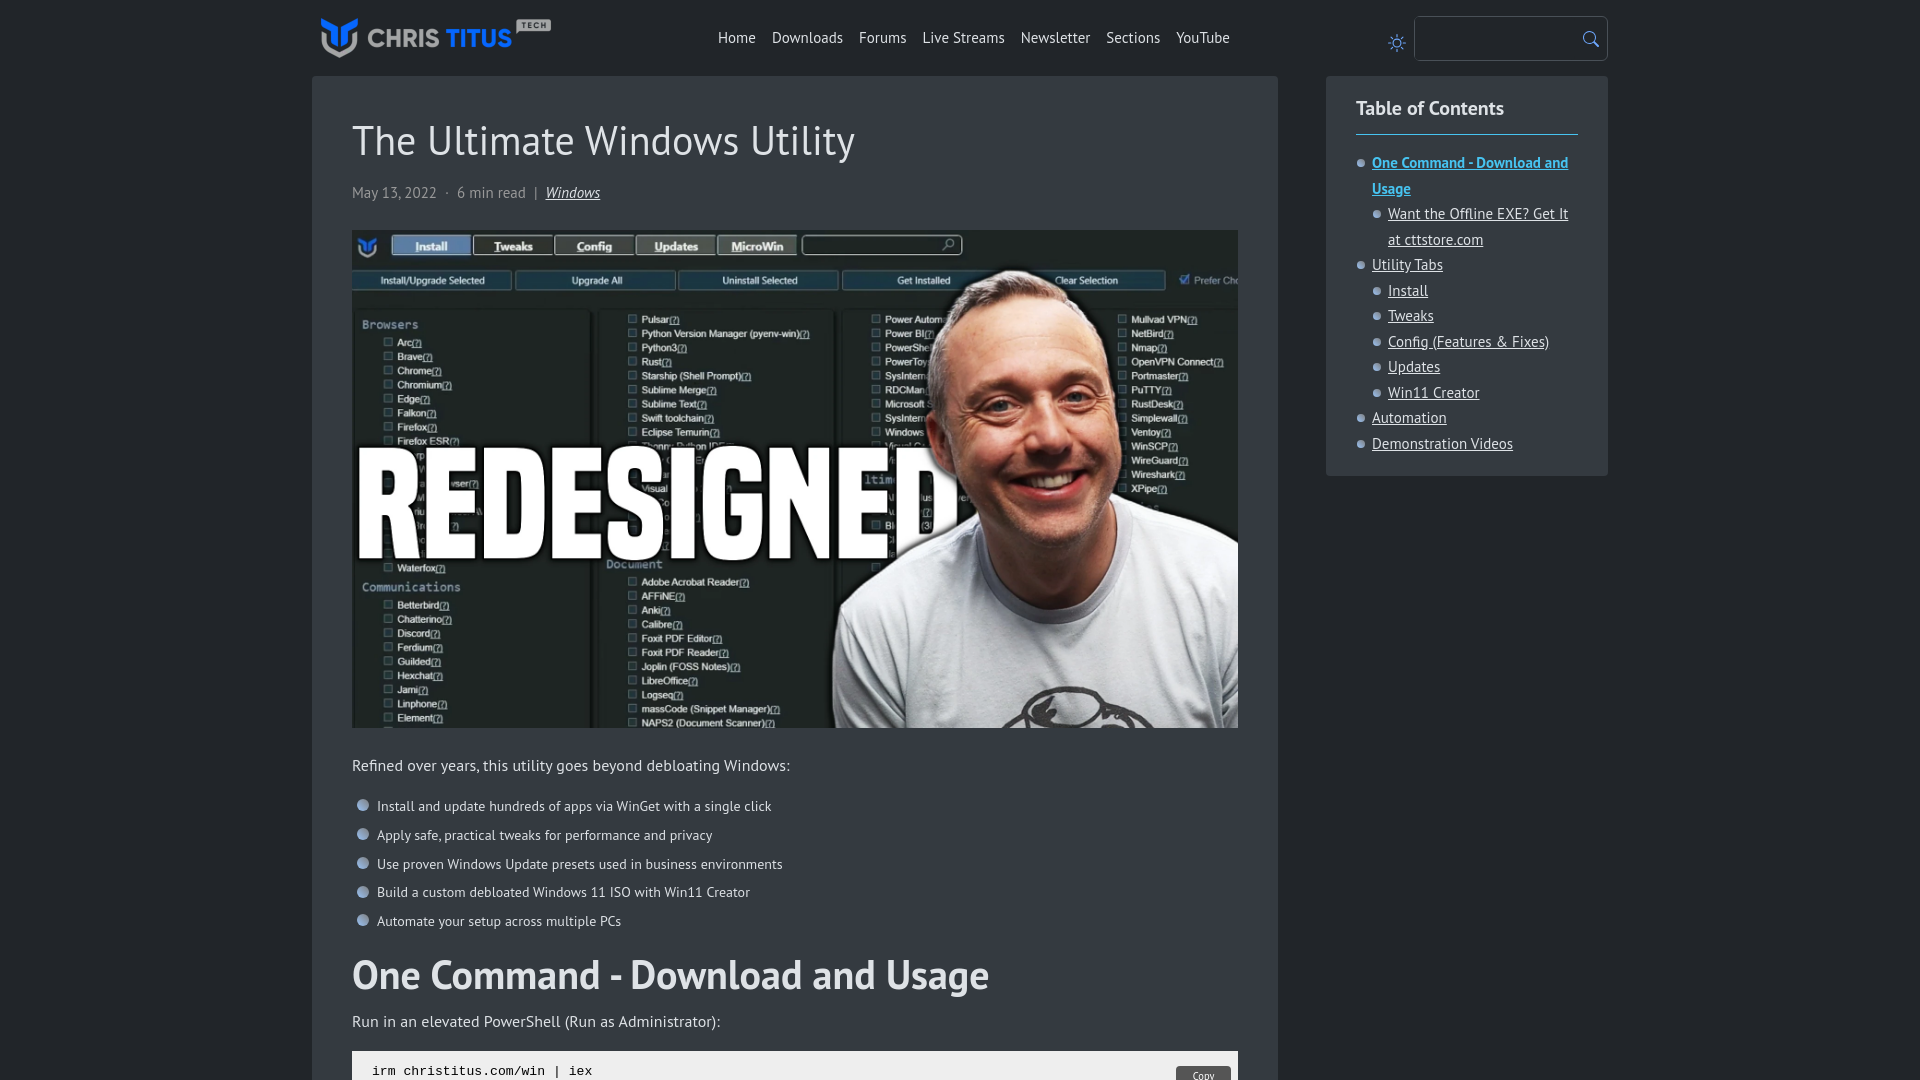Go to Forums in the navigation
Image resolution: width=1920 pixels, height=1080 pixels.
pos(882,38)
